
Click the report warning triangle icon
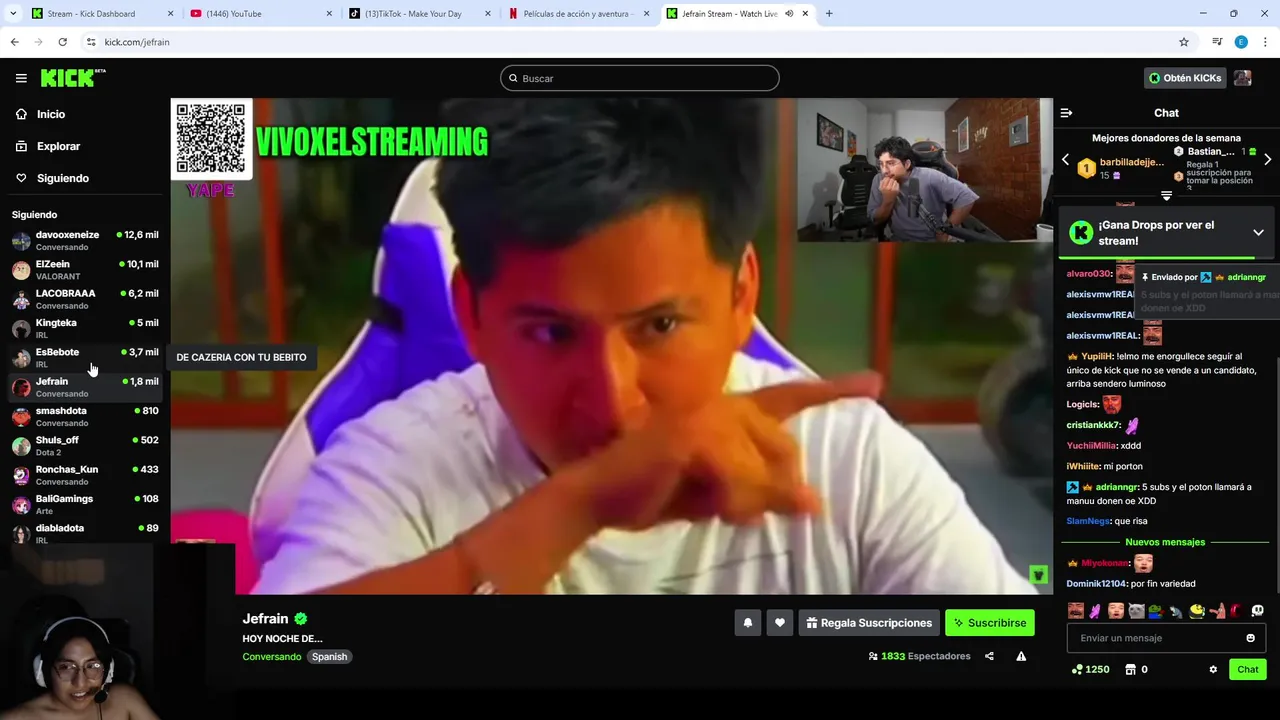point(1021,656)
